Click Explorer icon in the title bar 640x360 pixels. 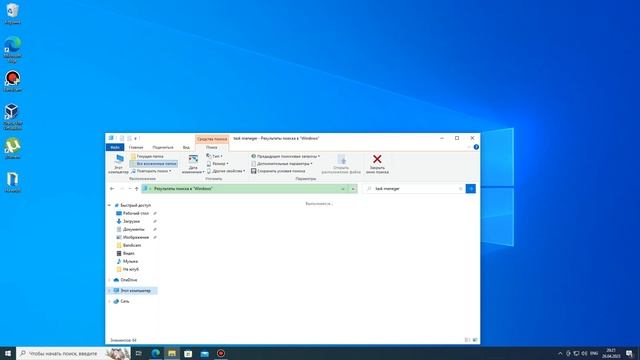(x=111, y=138)
